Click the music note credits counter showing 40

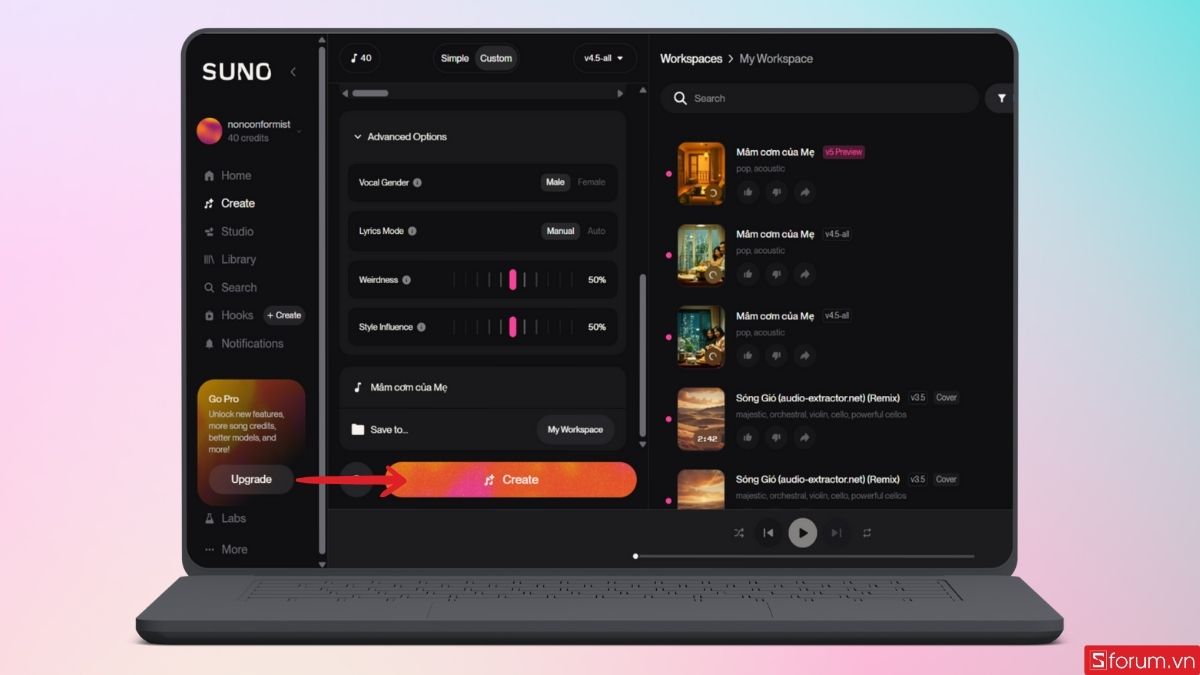pyautogui.click(x=361, y=58)
